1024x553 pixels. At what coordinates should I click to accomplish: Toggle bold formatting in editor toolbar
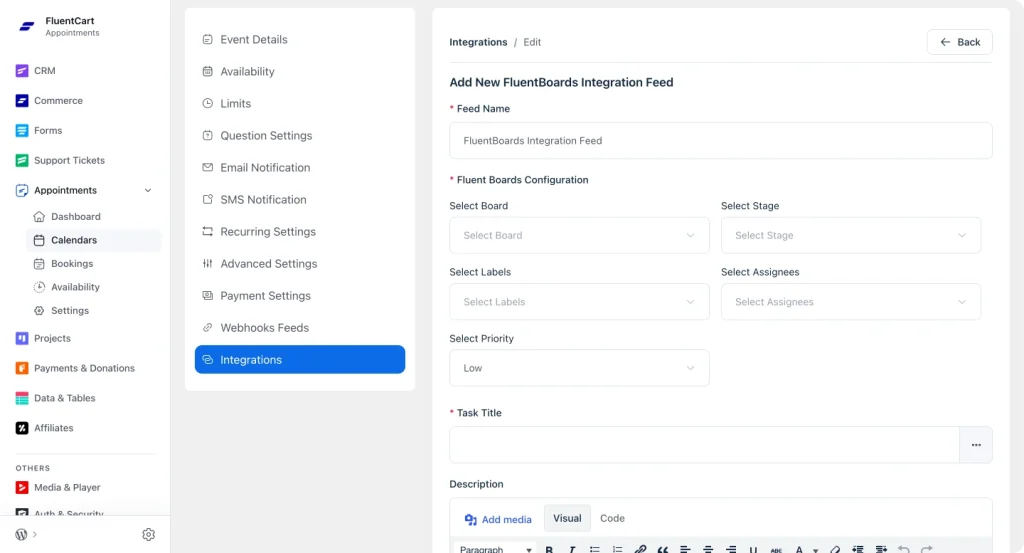549,549
